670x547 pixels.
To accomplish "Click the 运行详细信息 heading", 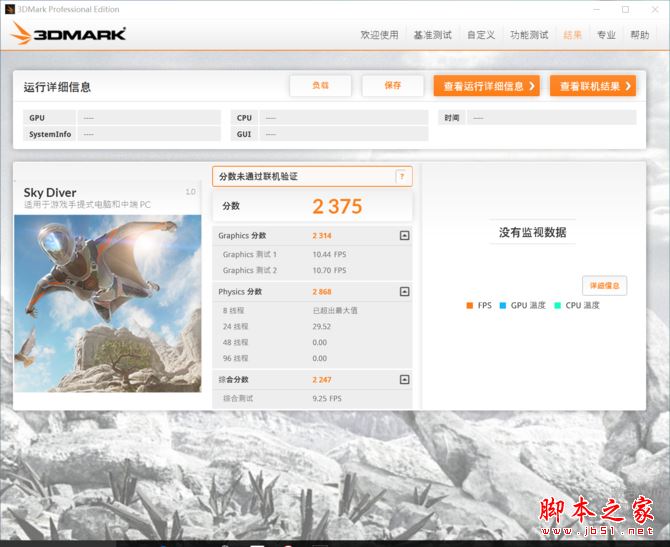I will 57,87.
